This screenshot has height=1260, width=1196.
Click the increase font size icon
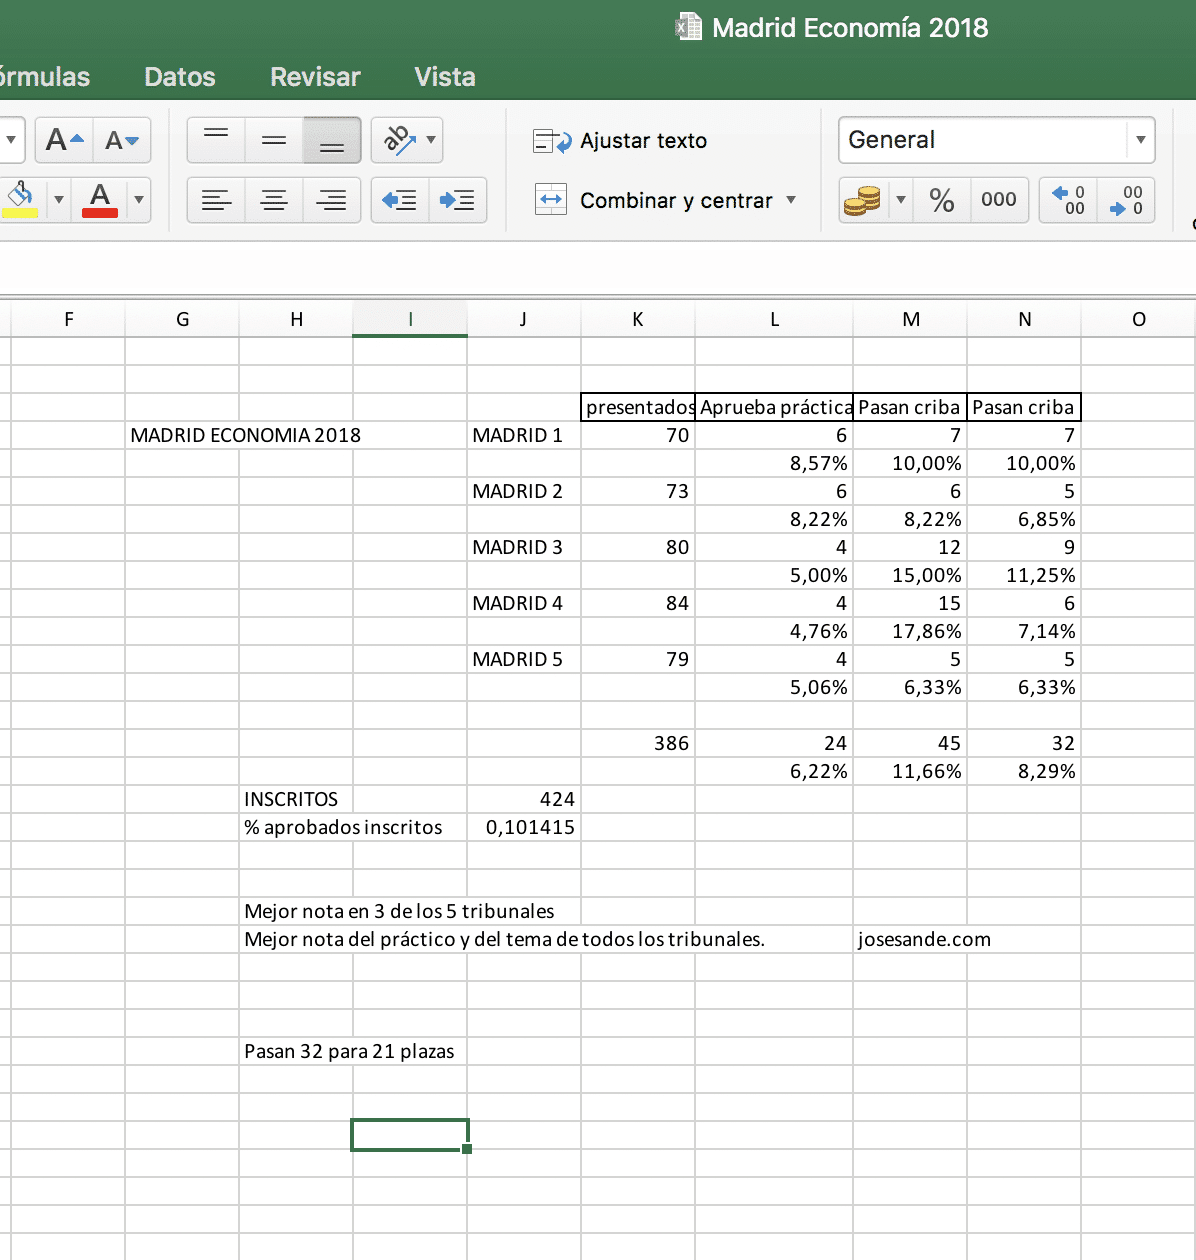(x=64, y=140)
